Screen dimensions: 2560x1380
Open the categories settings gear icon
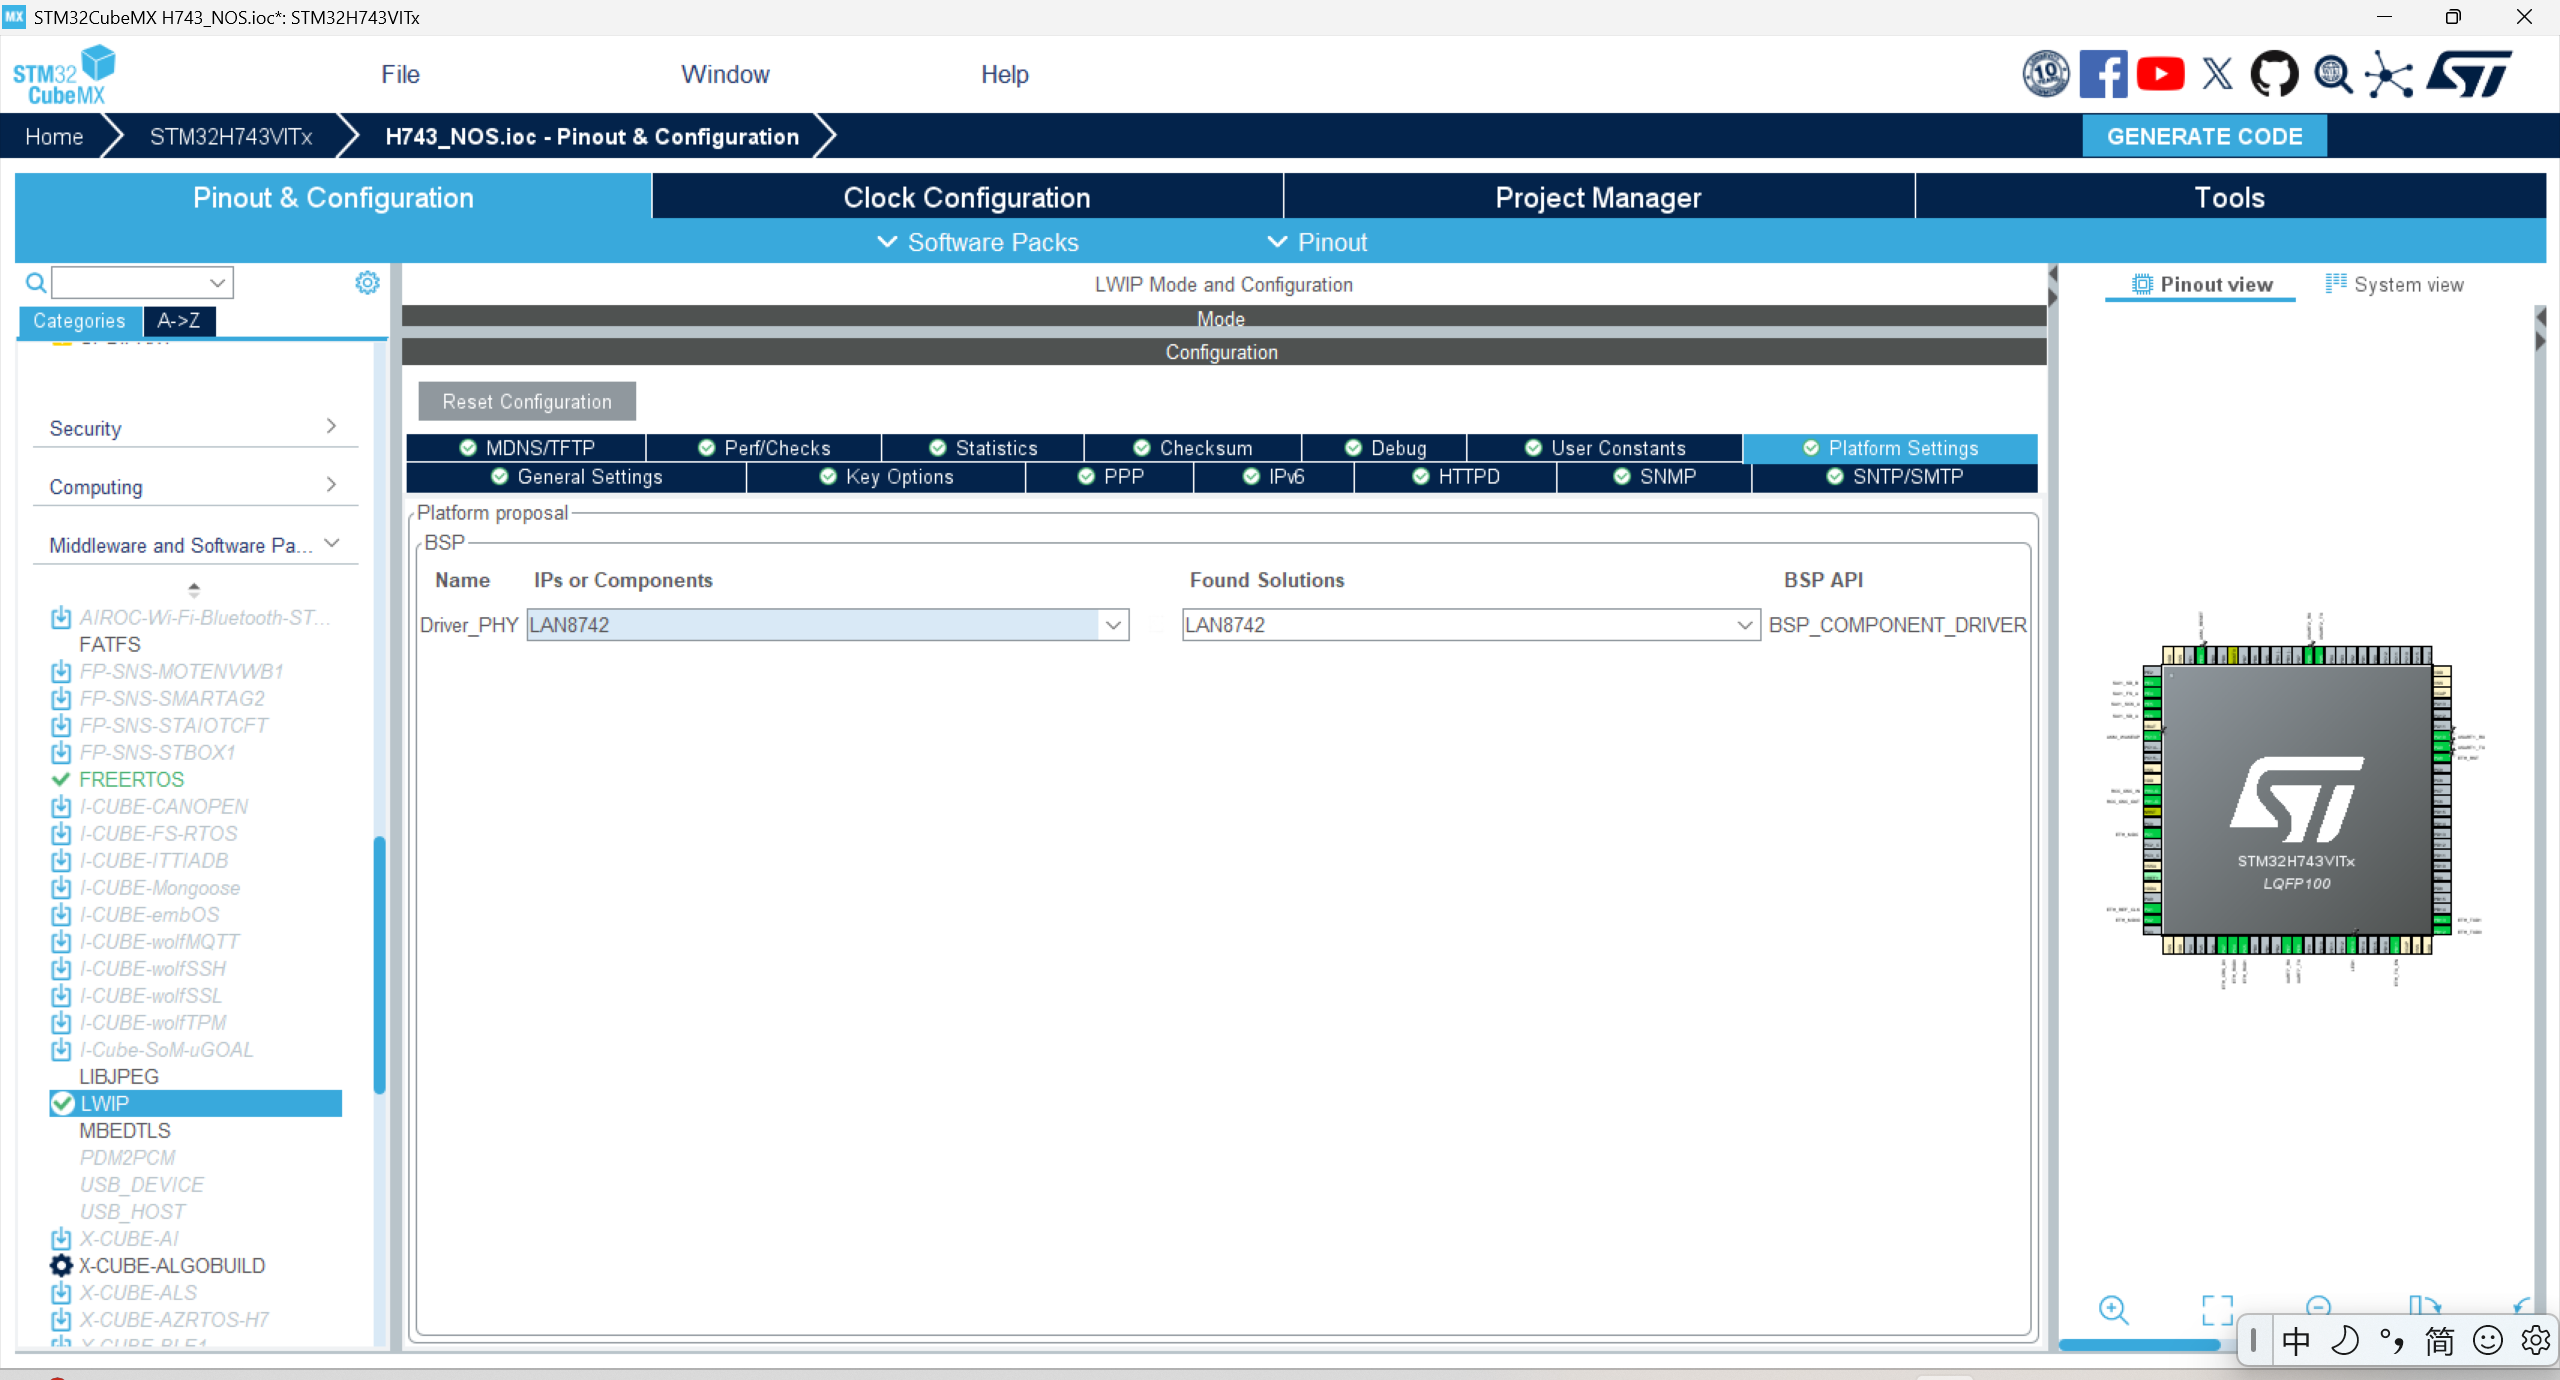(367, 283)
